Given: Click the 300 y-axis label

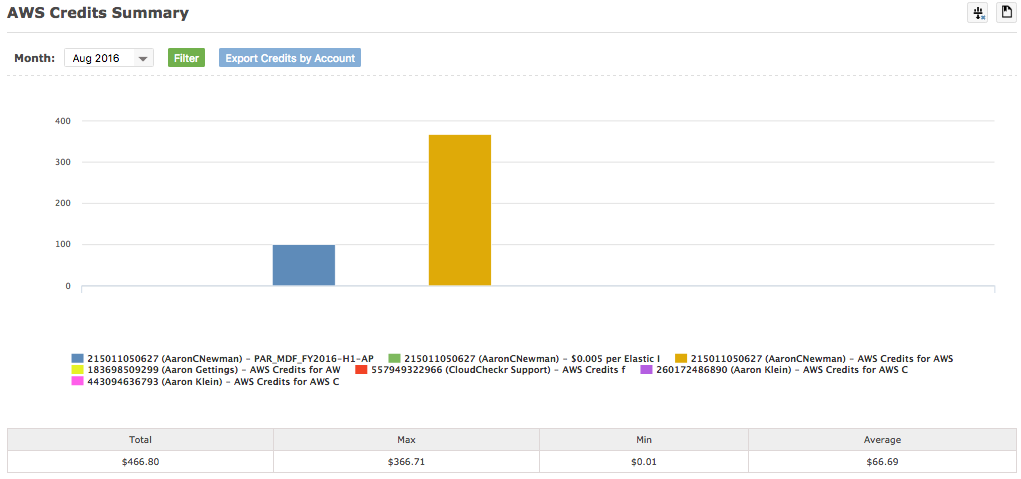Looking at the screenshot, I should coord(63,162).
